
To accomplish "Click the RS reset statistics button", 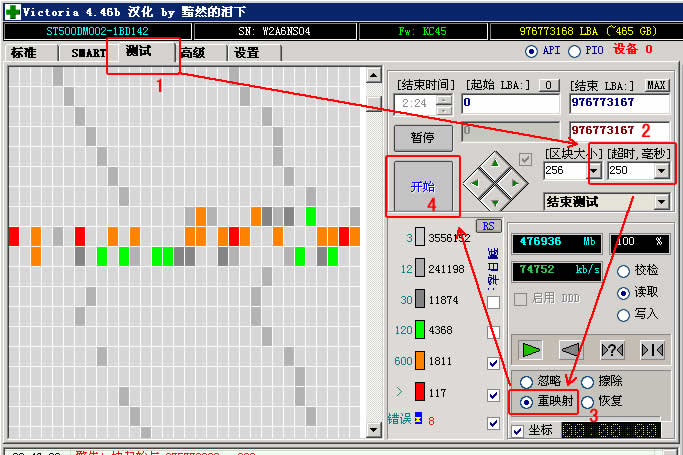I will (x=489, y=226).
